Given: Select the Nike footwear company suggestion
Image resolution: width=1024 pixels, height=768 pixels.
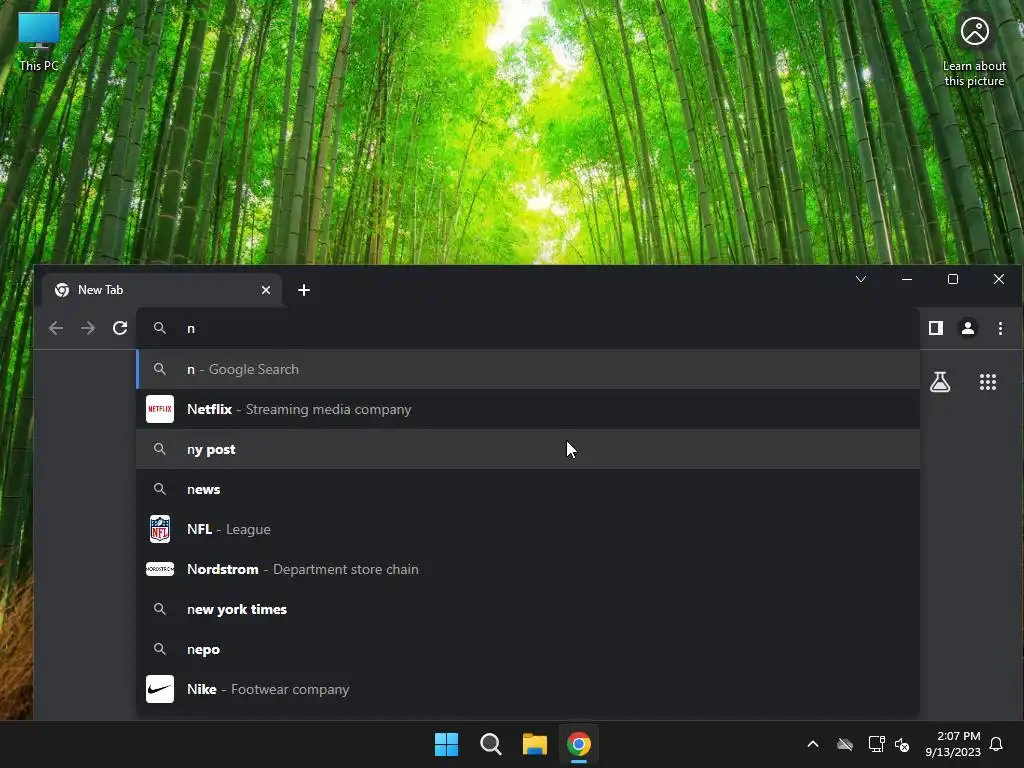Looking at the screenshot, I should 528,689.
